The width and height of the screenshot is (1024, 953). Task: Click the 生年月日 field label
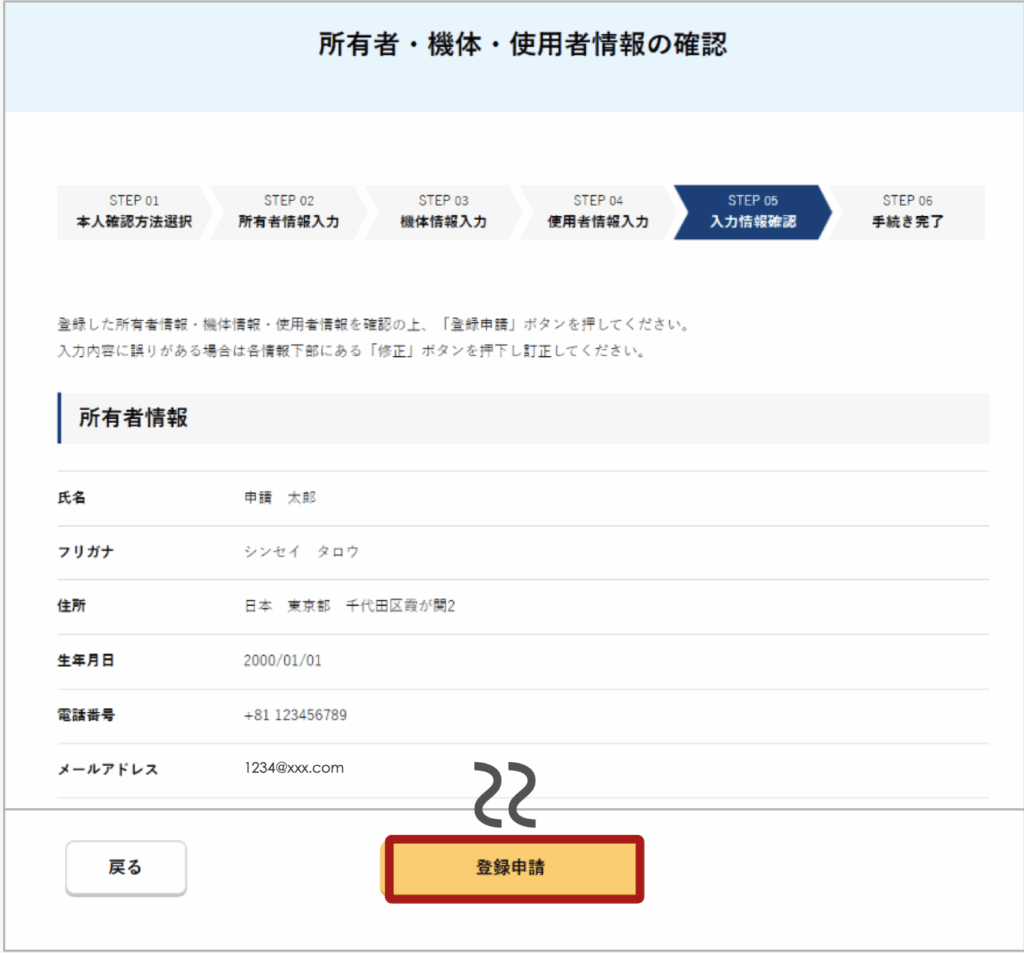click(86, 661)
